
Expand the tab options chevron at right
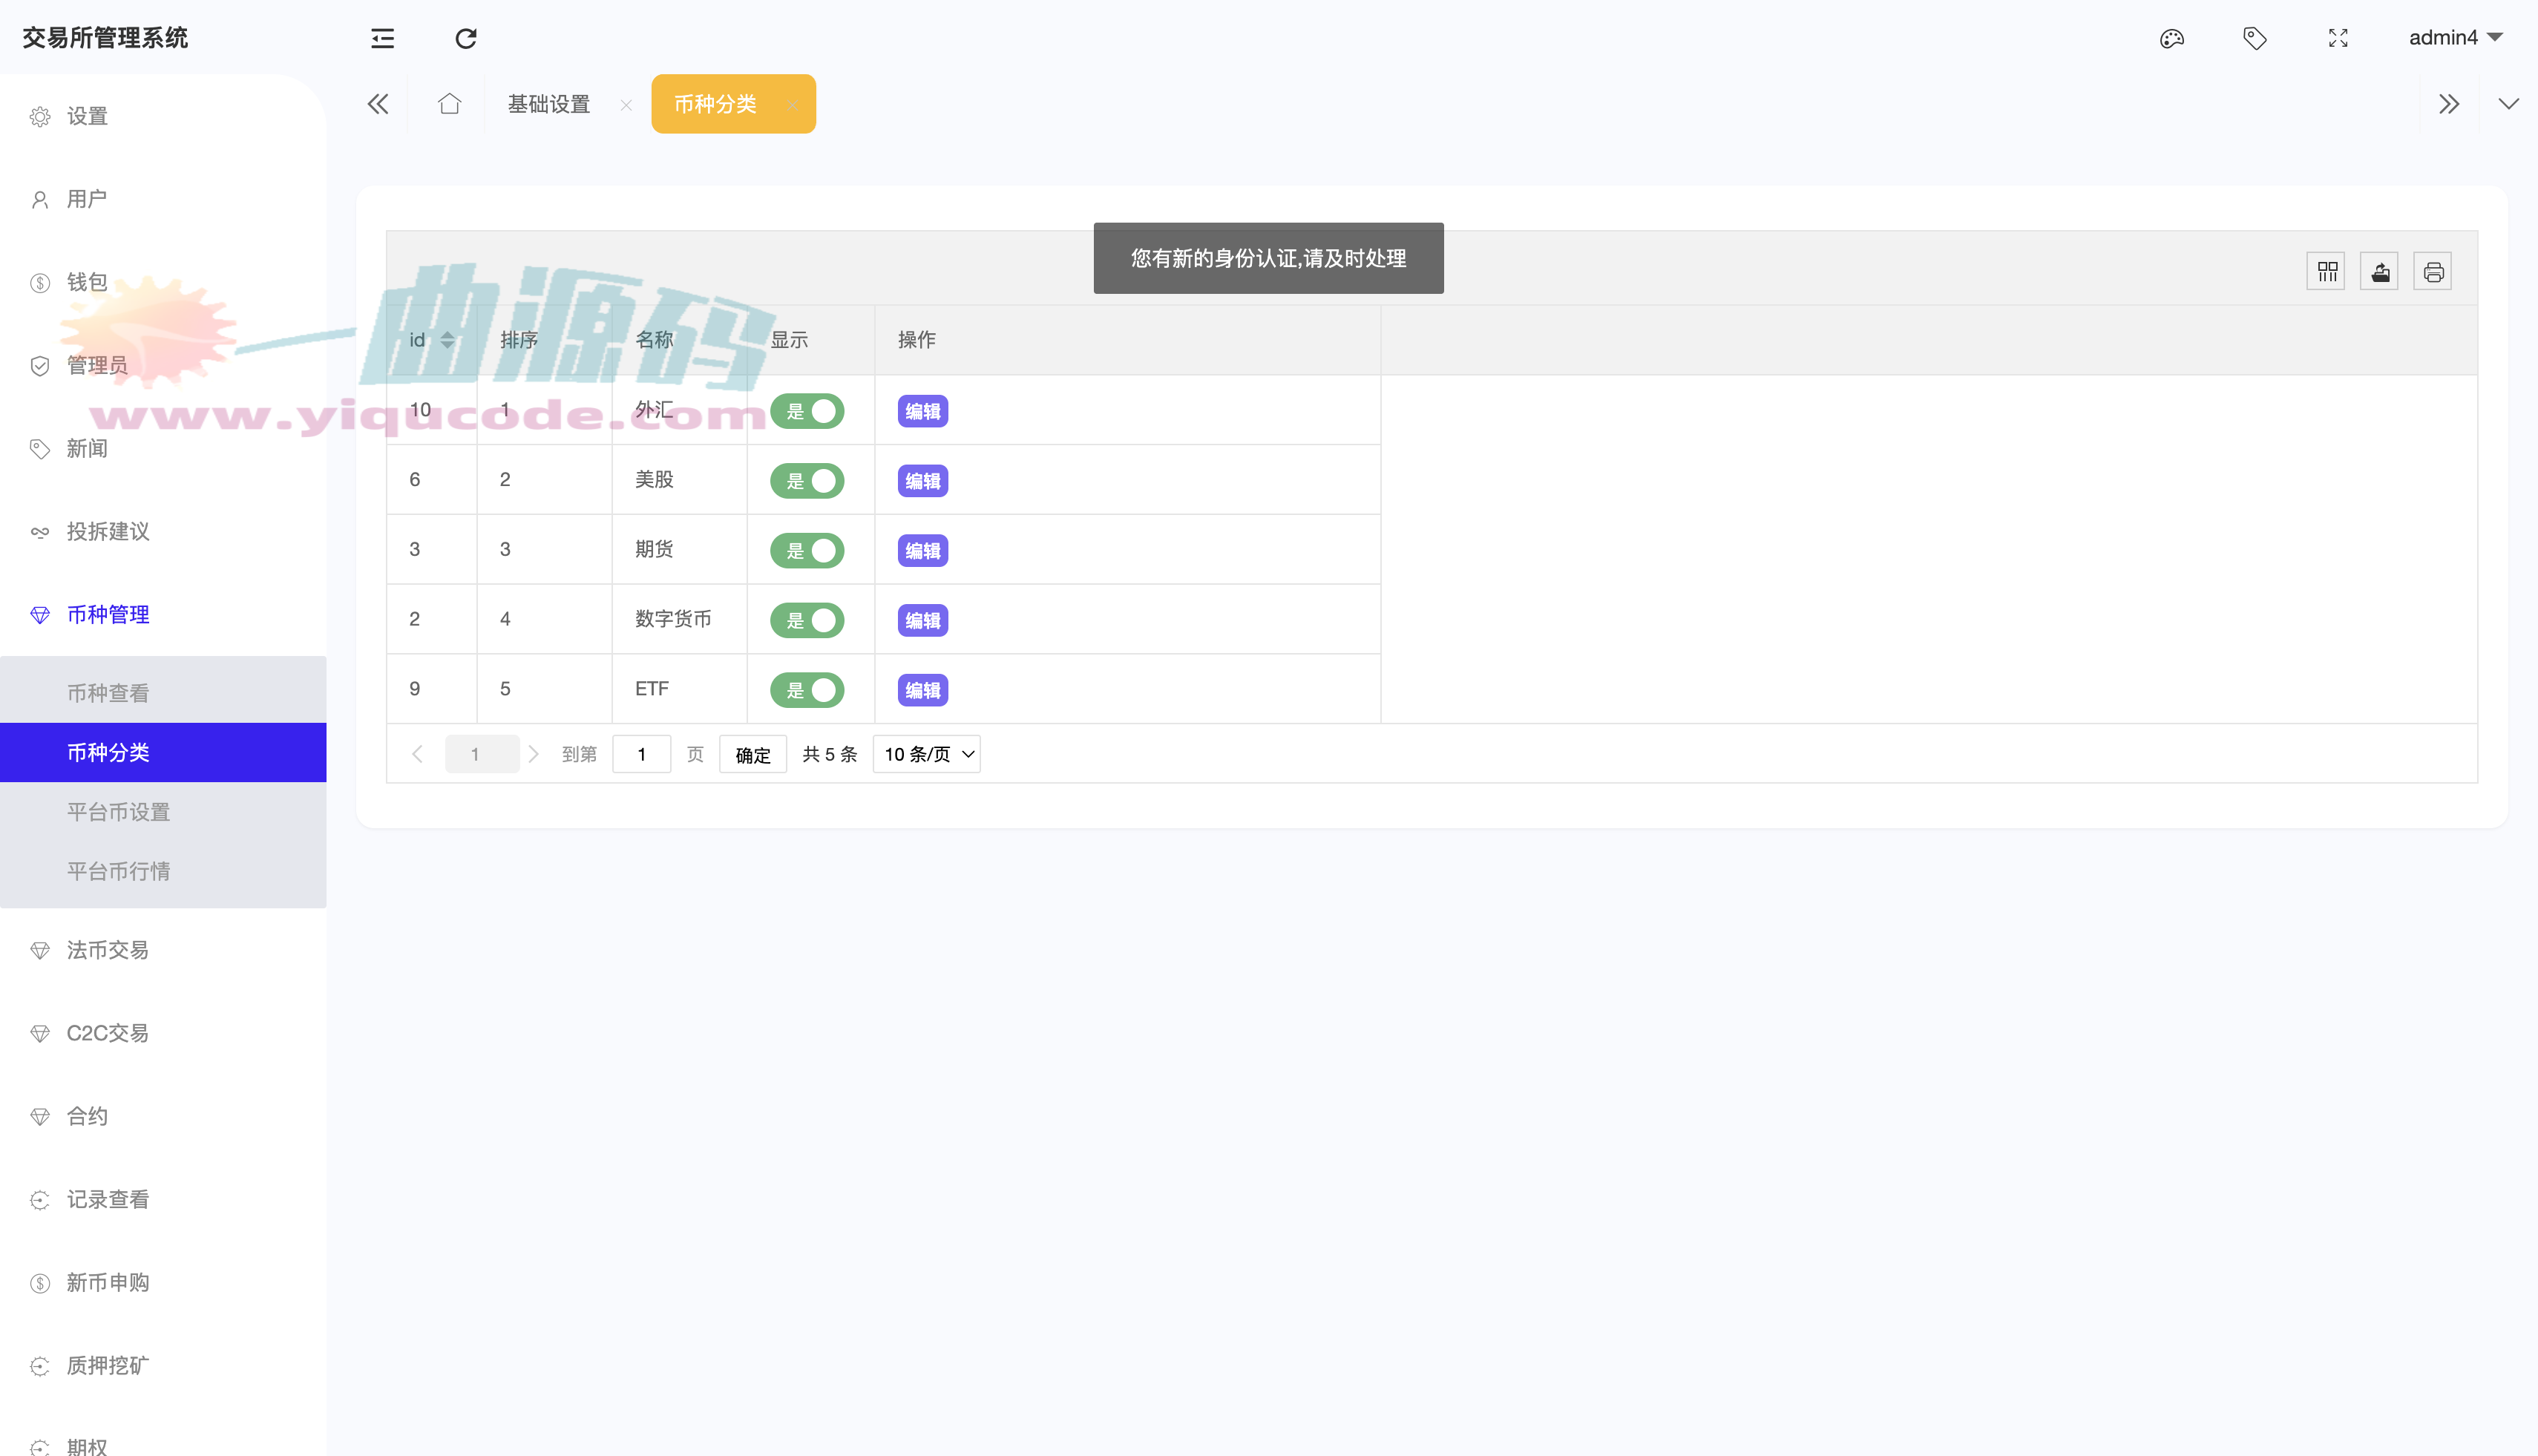pyautogui.click(x=2508, y=104)
